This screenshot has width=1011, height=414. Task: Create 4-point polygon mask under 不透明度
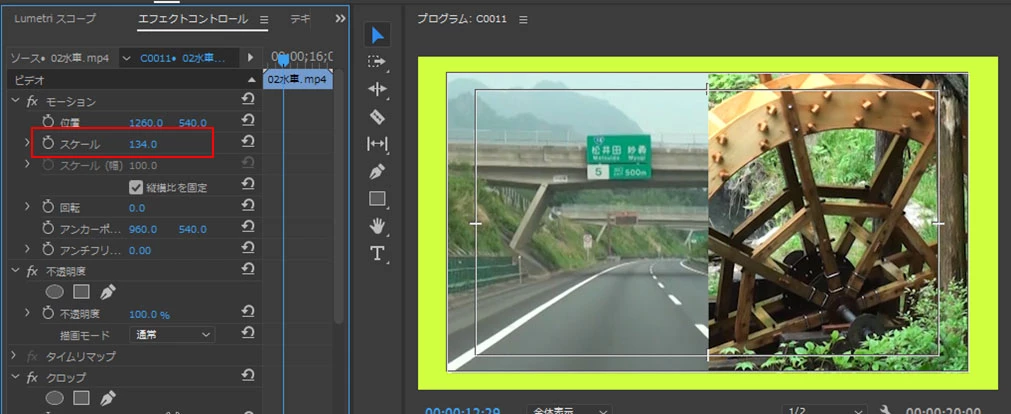81,292
